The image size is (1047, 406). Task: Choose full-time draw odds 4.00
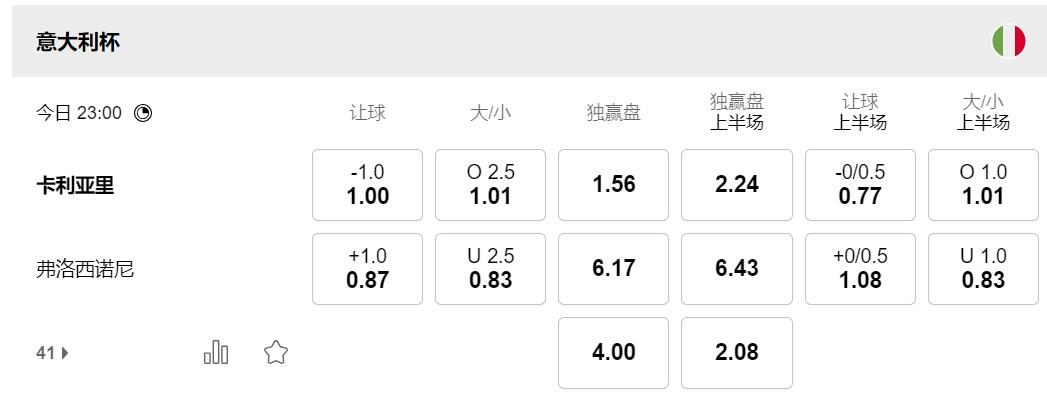click(x=613, y=353)
